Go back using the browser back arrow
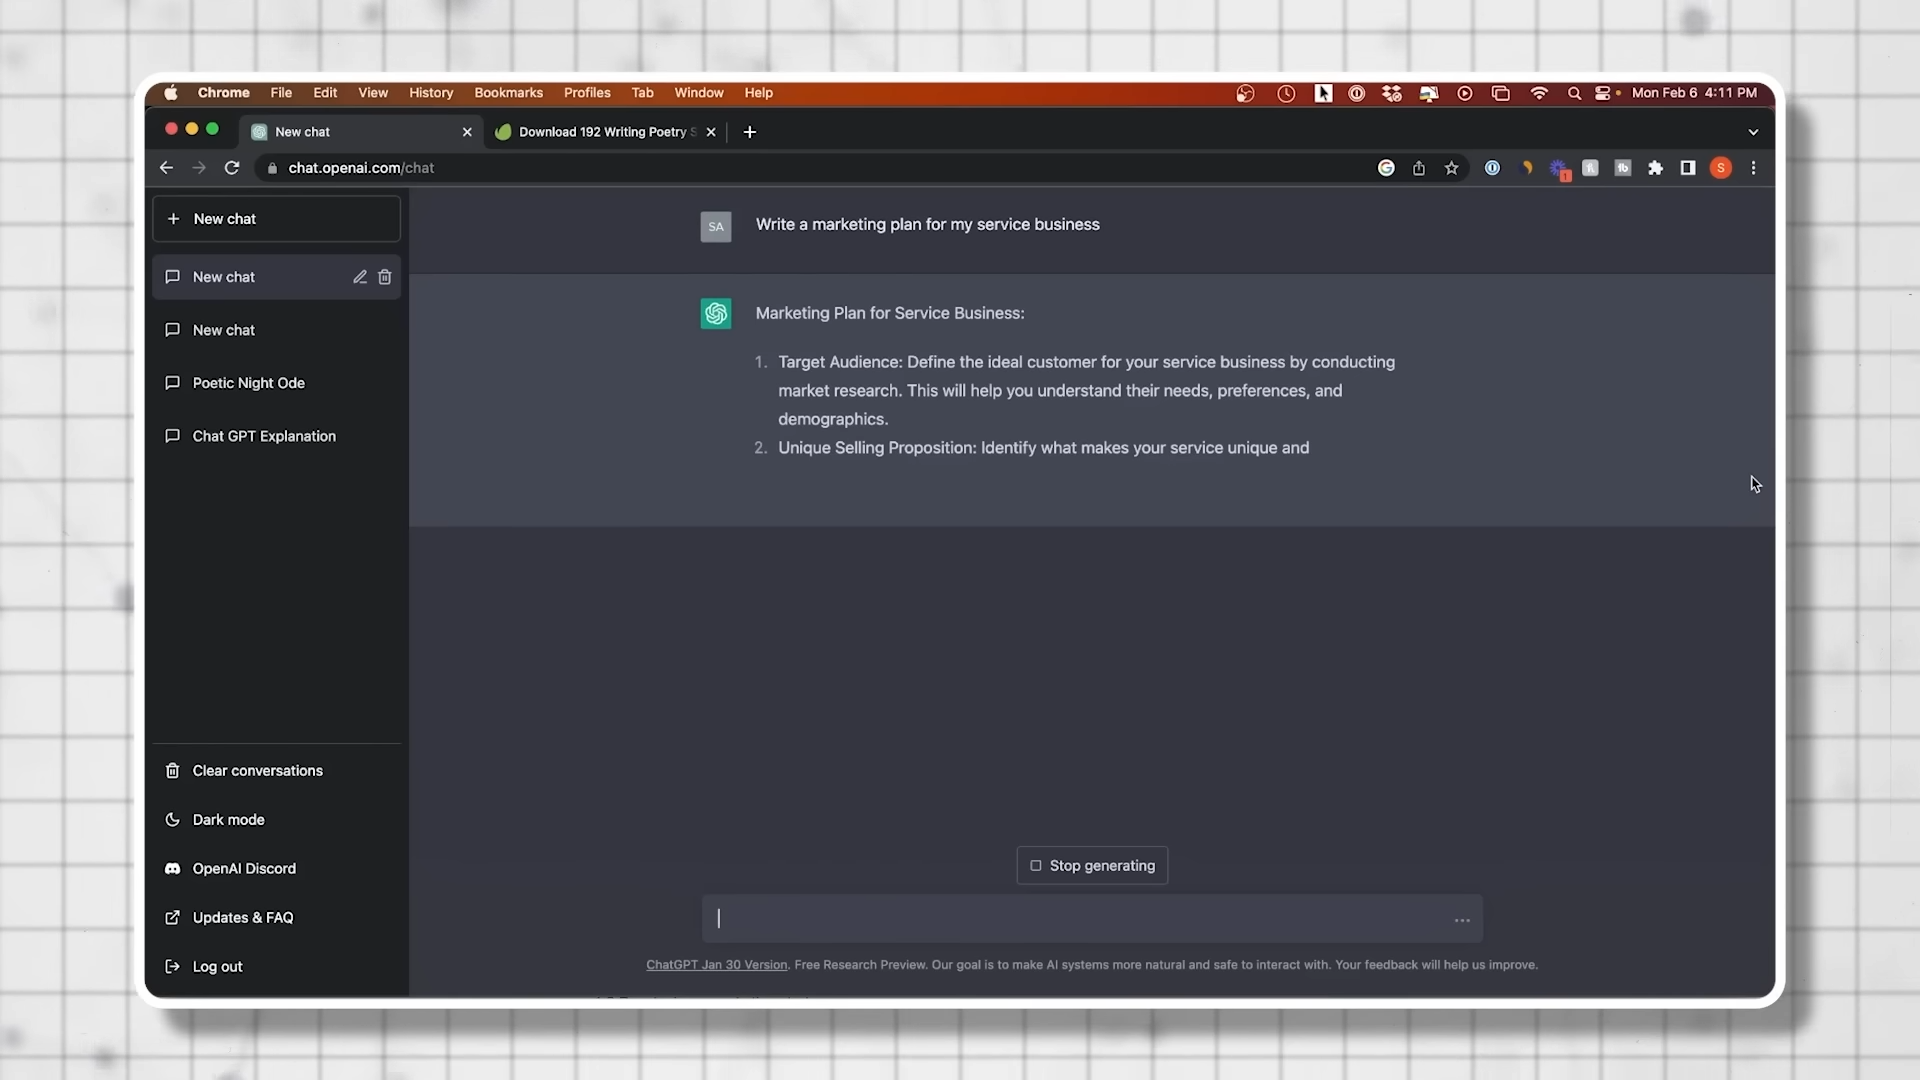 tap(167, 168)
